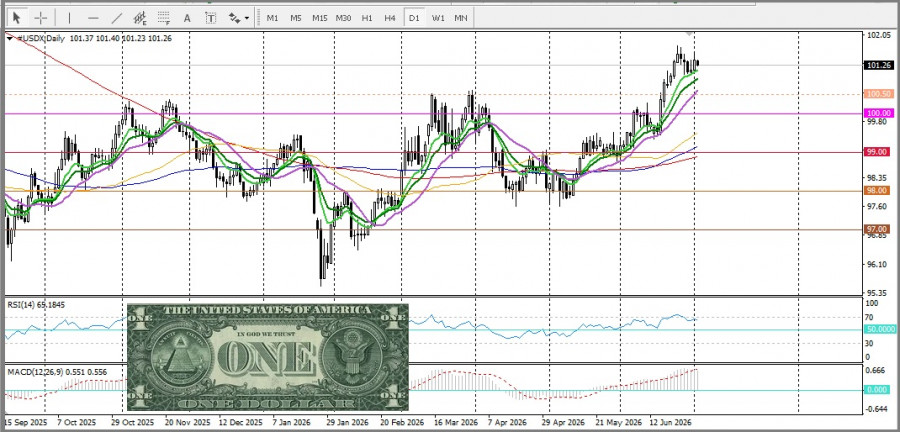The width and height of the screenshot is (900, 432).
Task: Switch to M30 timeframe
Action: (343, 18)
